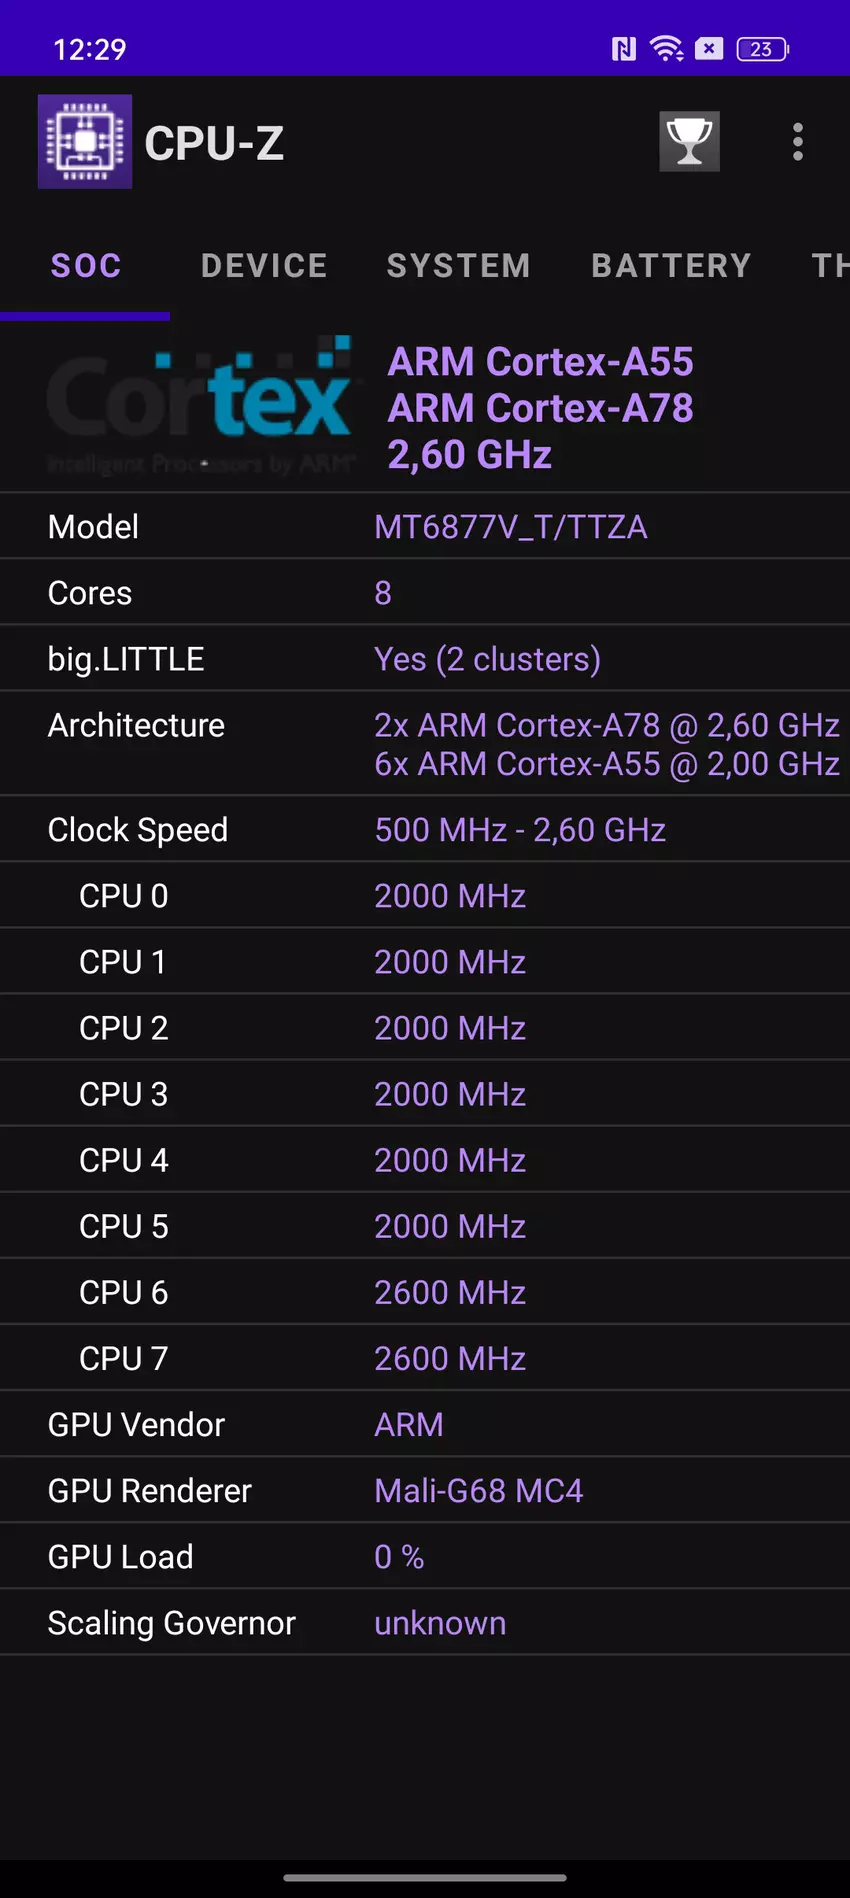Viewport: 850px width, 1898px height.
Task: Tap the battery level indicator
Action: 762,49
